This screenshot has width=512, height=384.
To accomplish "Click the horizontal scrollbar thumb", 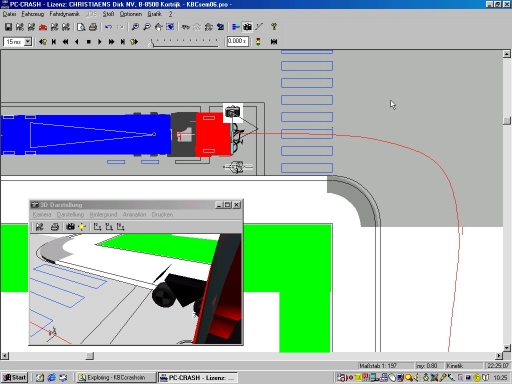I will 90,356.
